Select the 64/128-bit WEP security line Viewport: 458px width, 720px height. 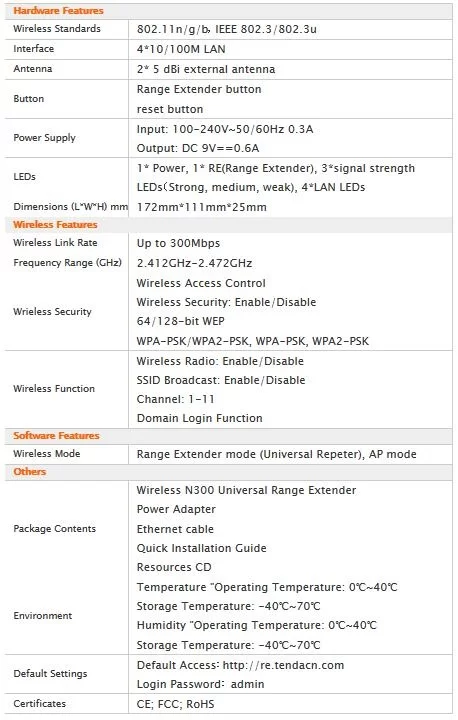pos(181,321)
